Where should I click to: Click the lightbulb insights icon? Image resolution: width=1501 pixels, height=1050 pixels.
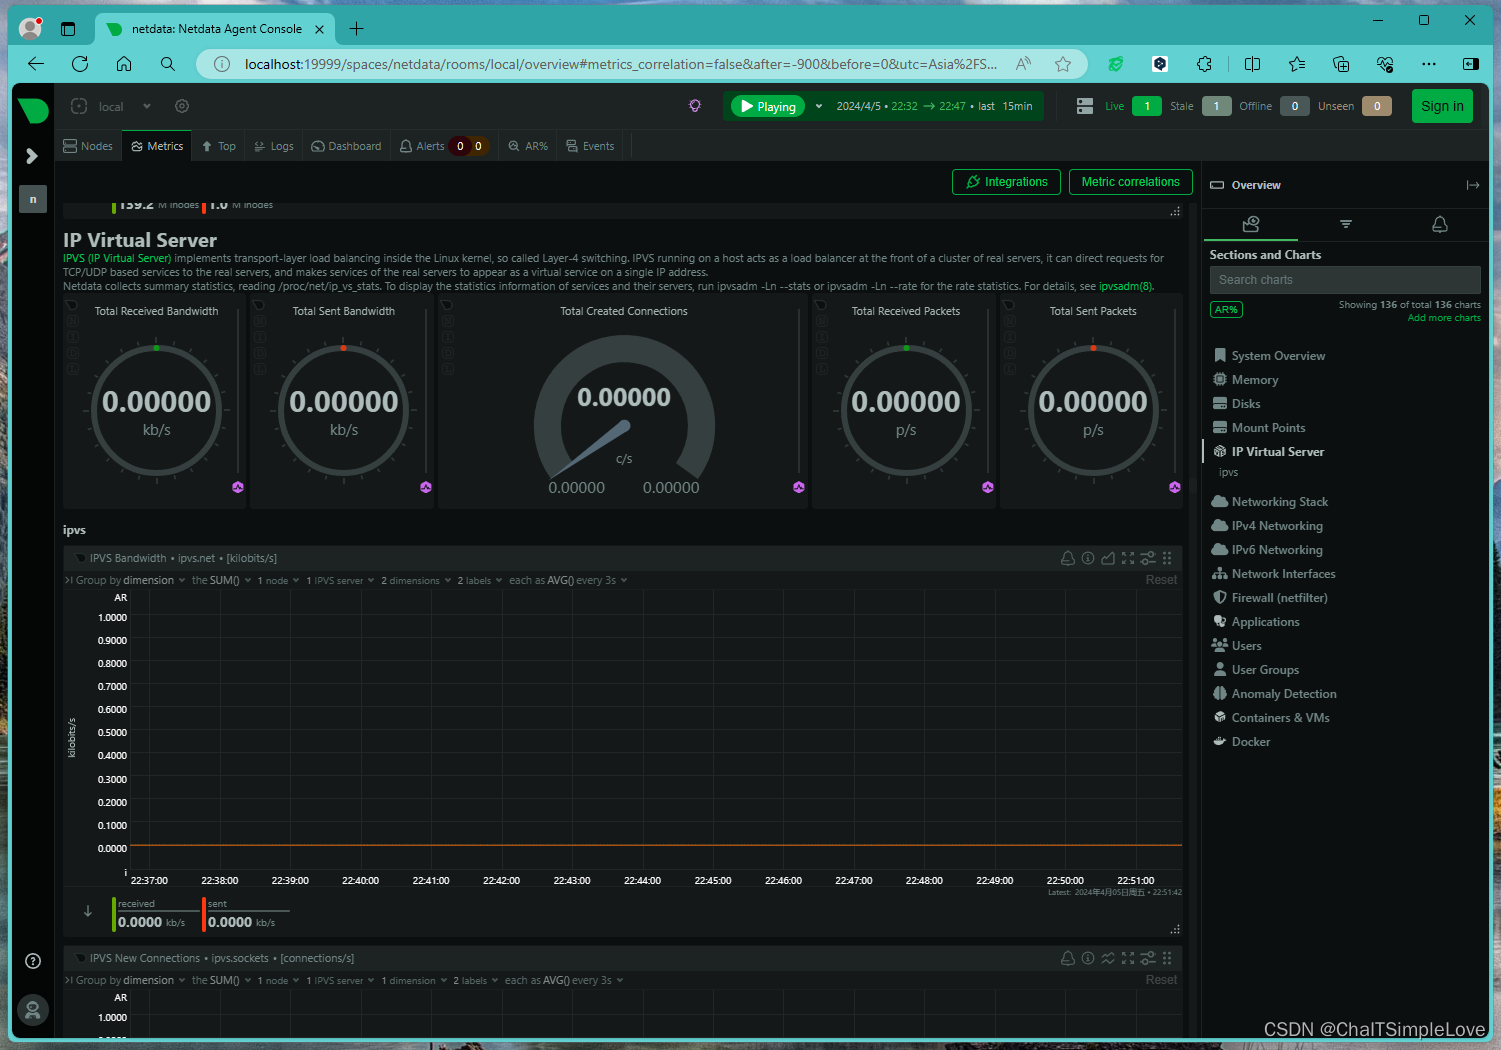[x=695, y=106]
